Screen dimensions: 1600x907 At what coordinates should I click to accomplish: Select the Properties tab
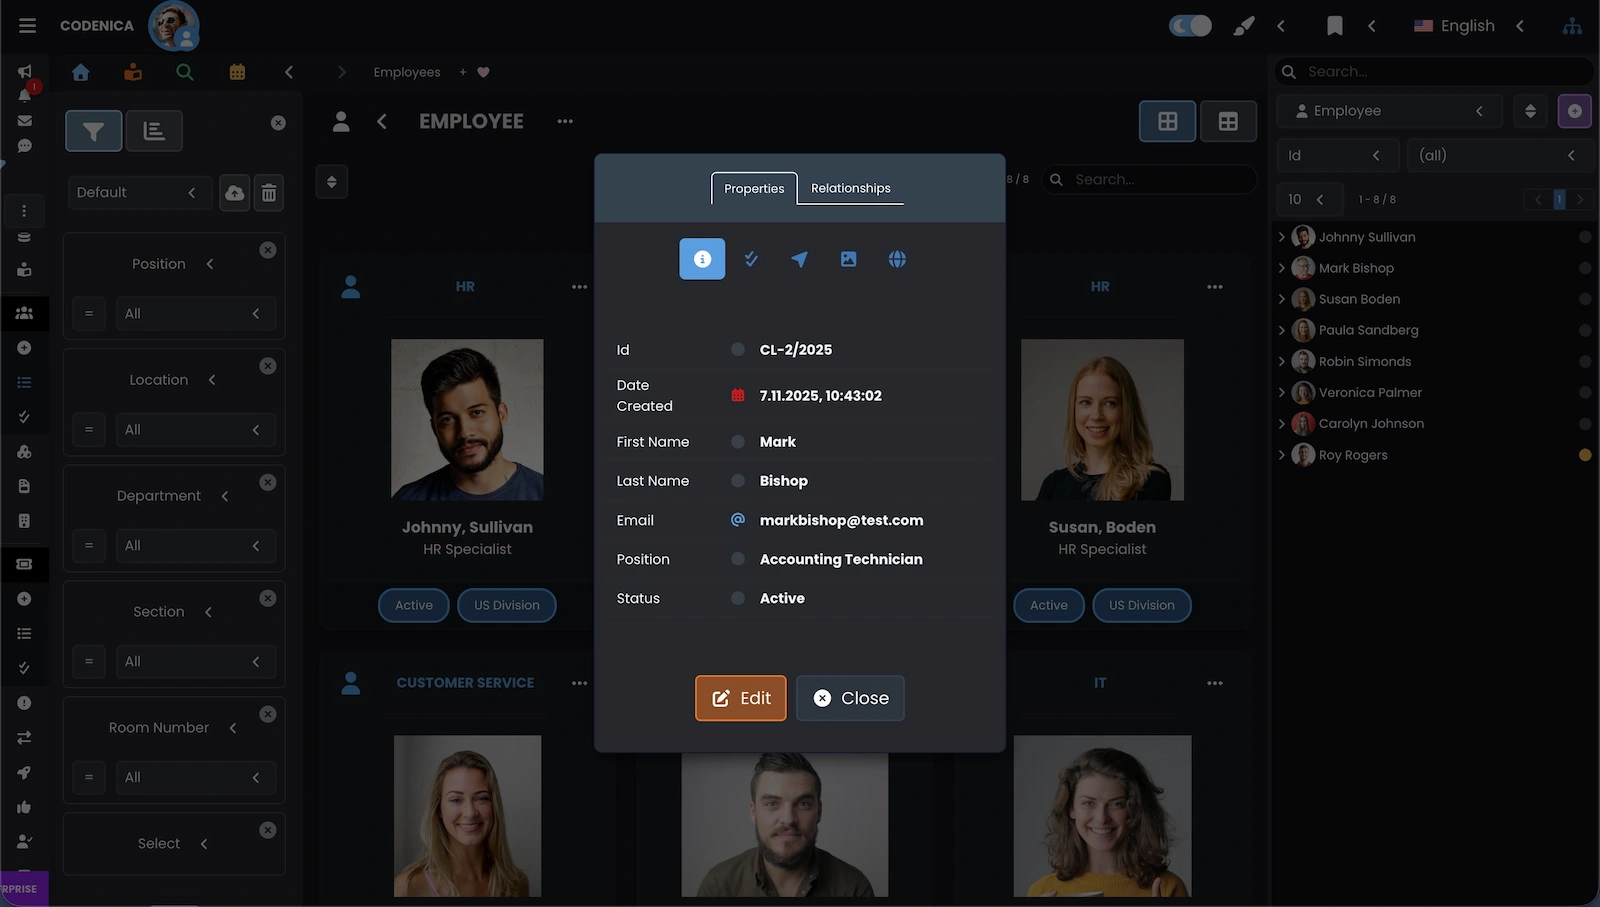(x=754, y=188)
